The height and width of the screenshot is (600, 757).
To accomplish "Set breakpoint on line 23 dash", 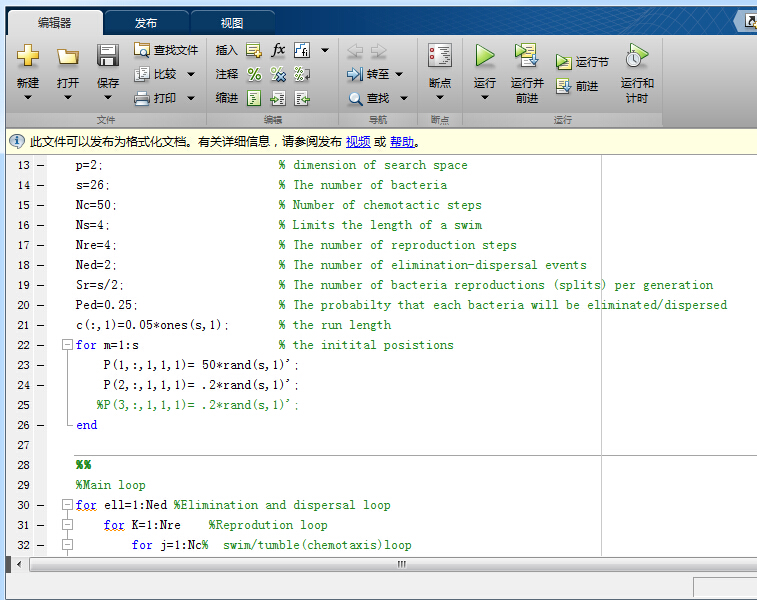I will click(41, 365).
